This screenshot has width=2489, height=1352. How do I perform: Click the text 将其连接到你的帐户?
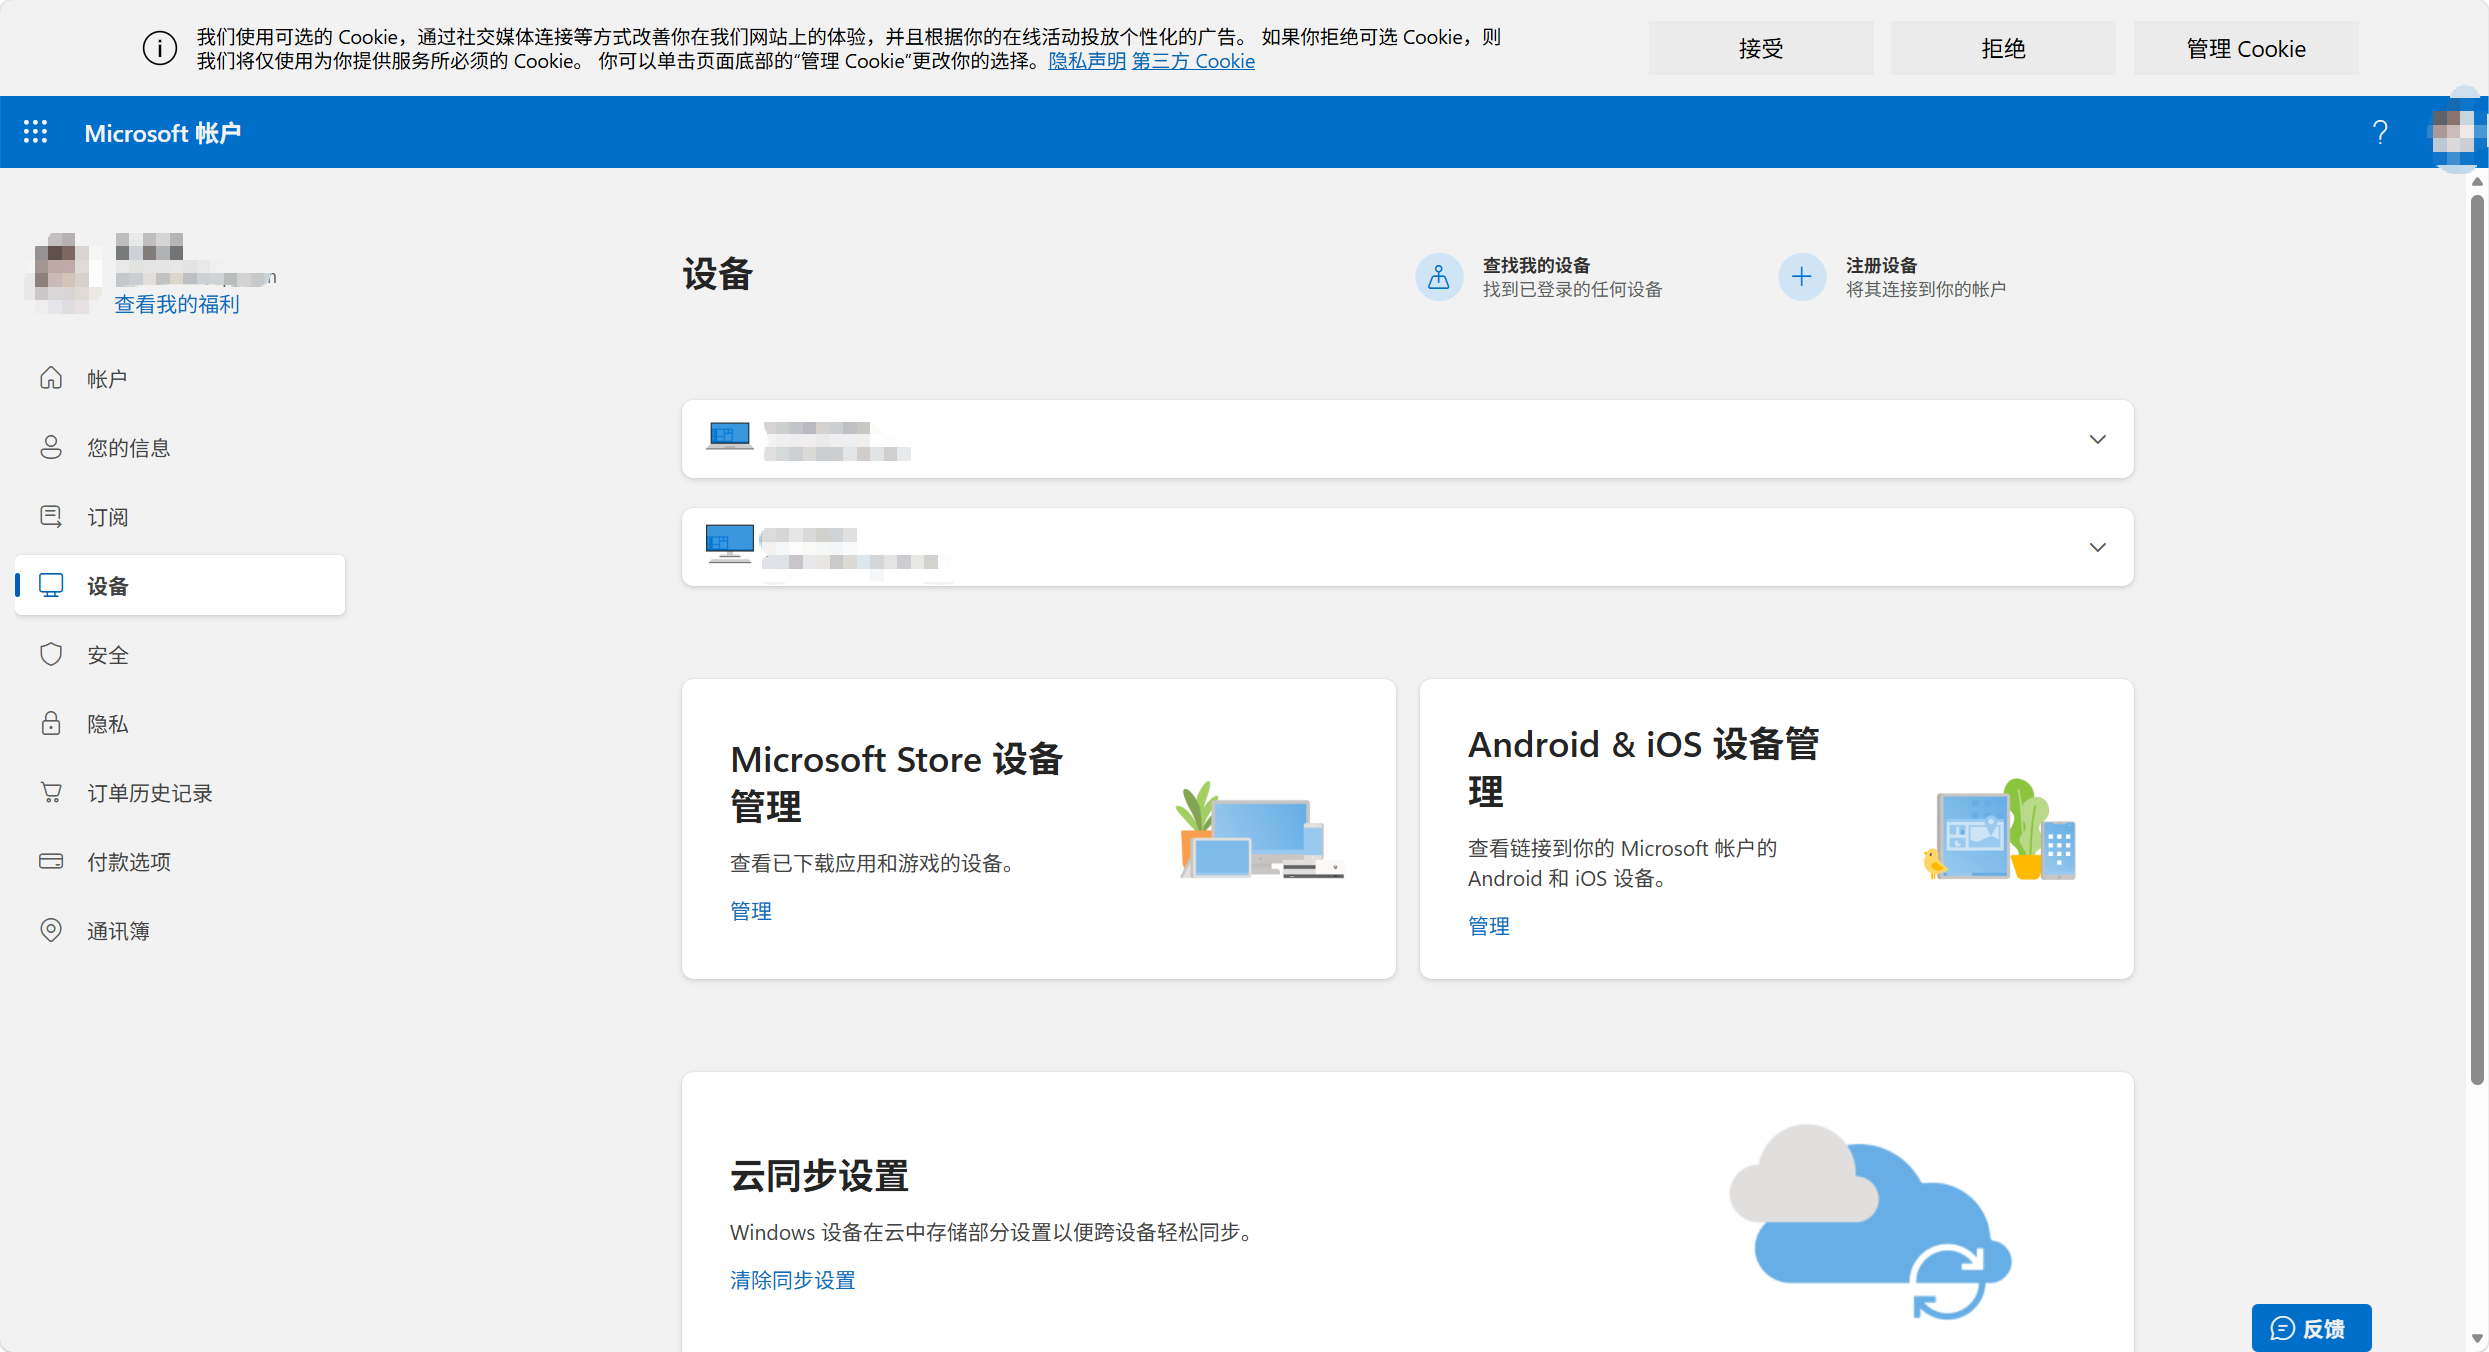[1926, 289]
